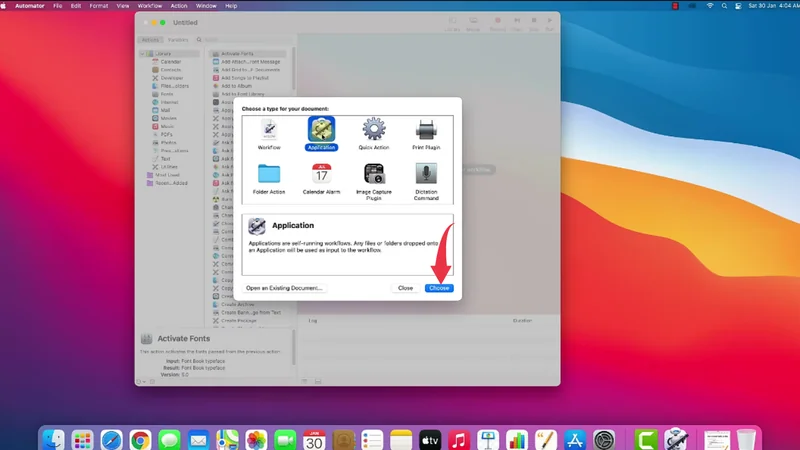Pick the Image Capture Plugin icon
The image size is (800, 450).
(374, 176)
